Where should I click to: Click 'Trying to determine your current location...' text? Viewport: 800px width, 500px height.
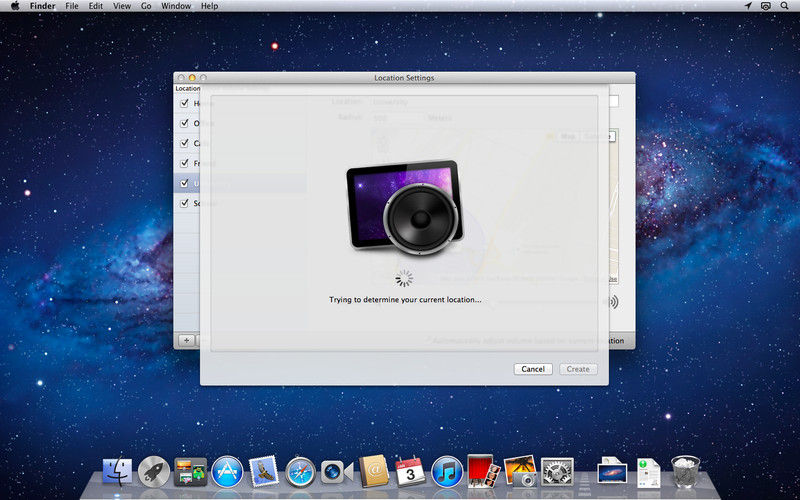405,299
